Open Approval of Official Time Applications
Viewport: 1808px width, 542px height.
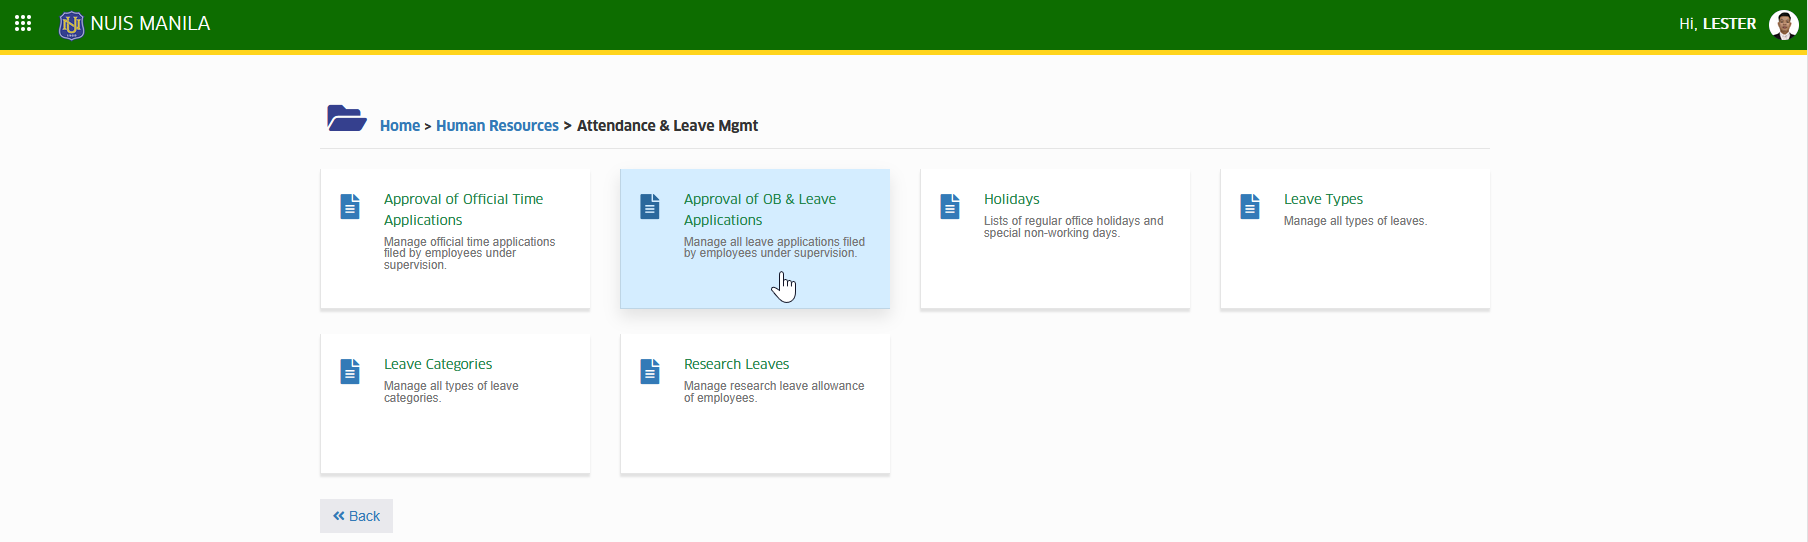click(463, 210)
